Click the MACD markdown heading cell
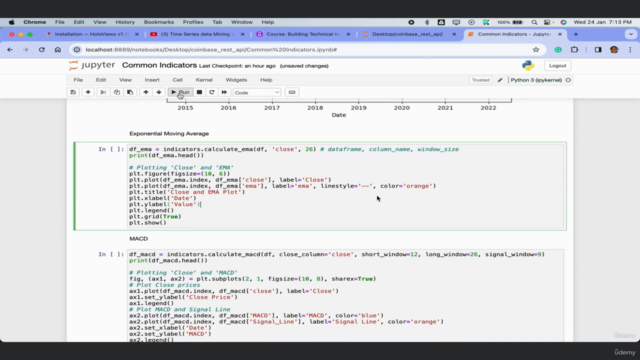Viewport: 640px width, 360px height. [x=138, y=239]
